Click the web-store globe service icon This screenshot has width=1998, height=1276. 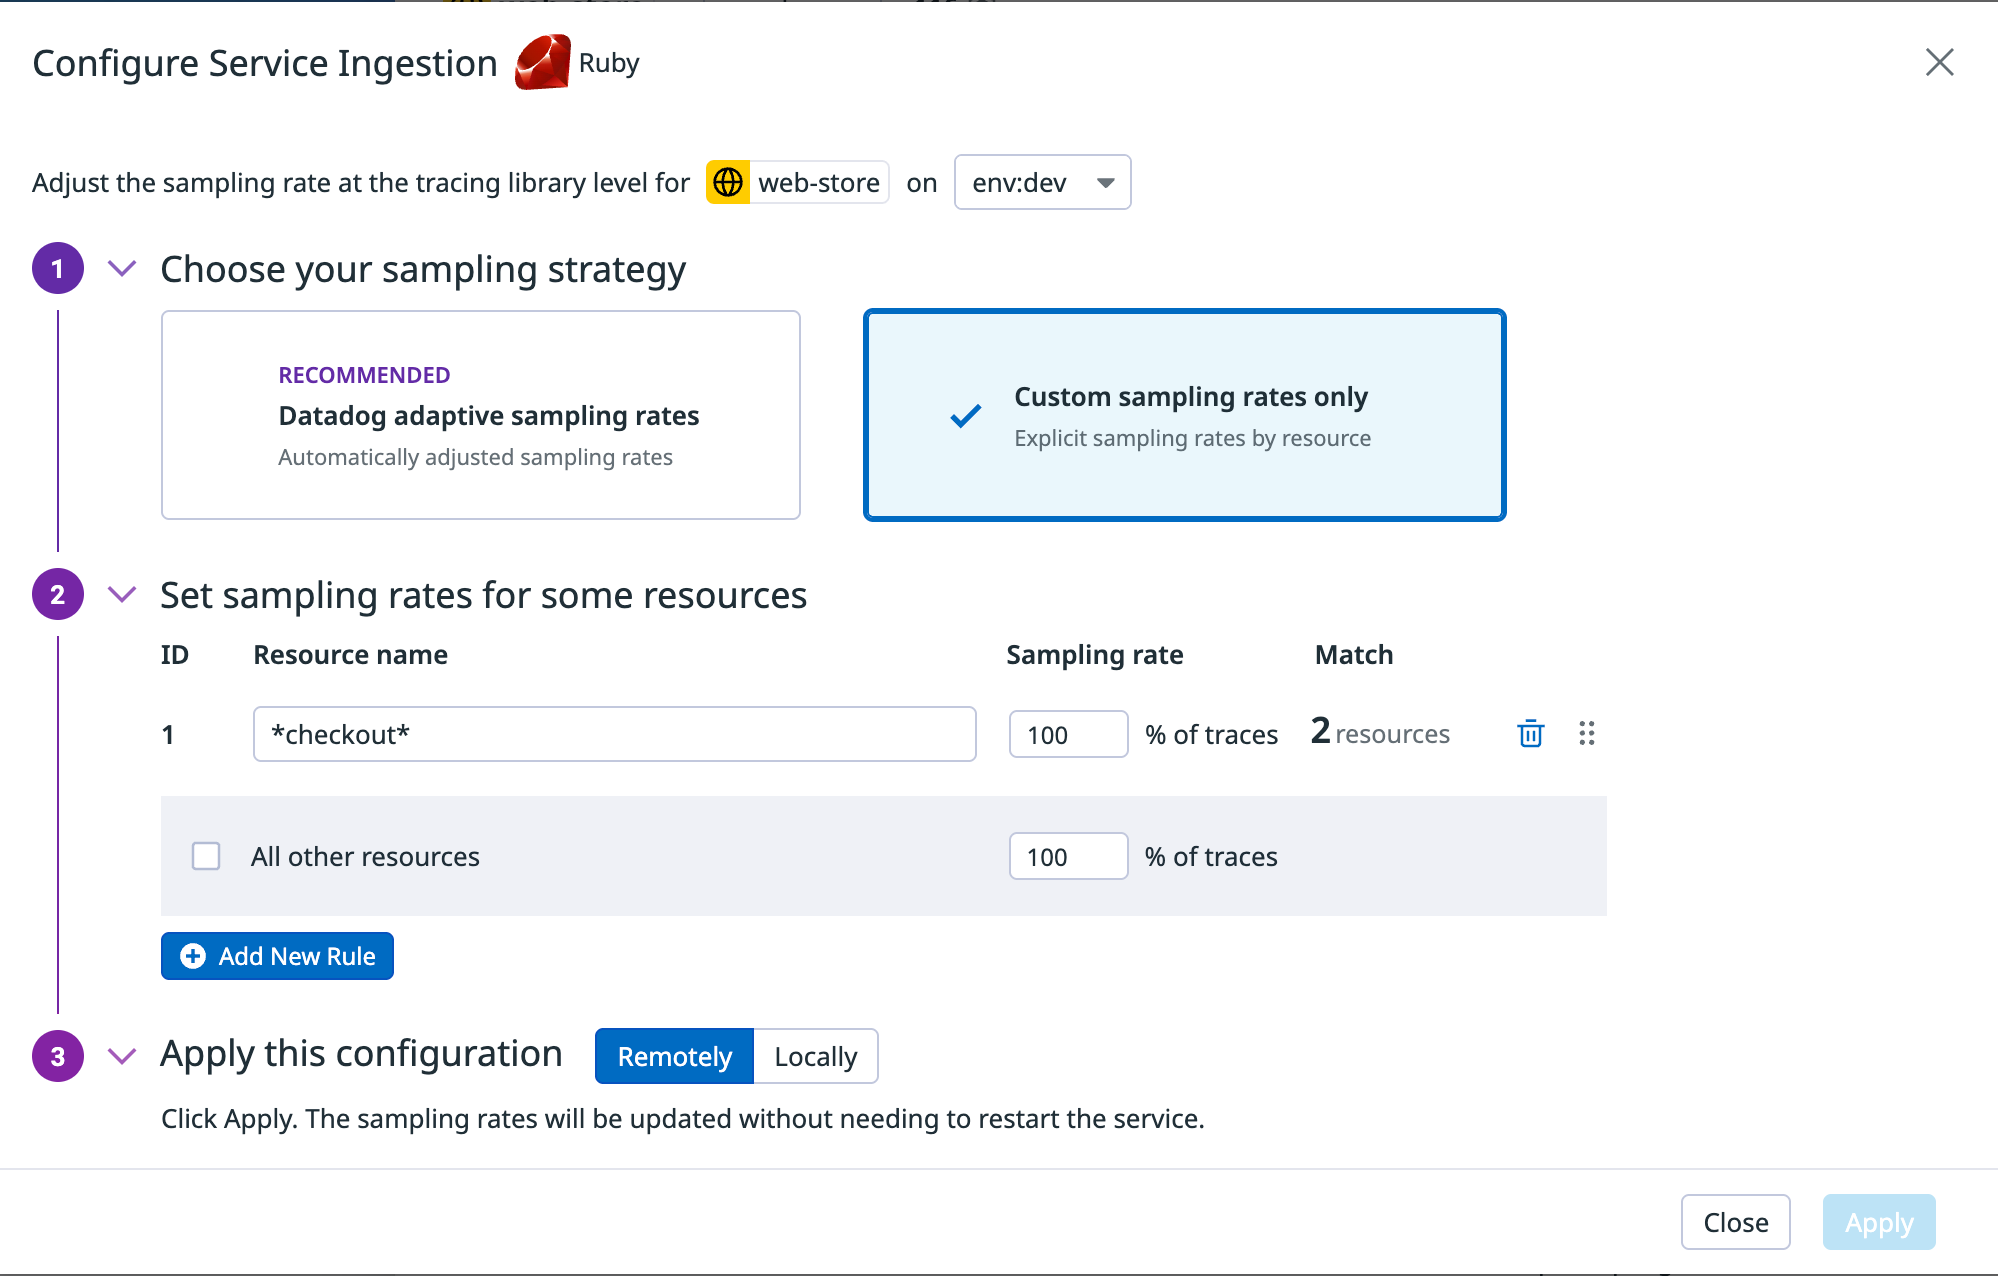pos(728,182)
